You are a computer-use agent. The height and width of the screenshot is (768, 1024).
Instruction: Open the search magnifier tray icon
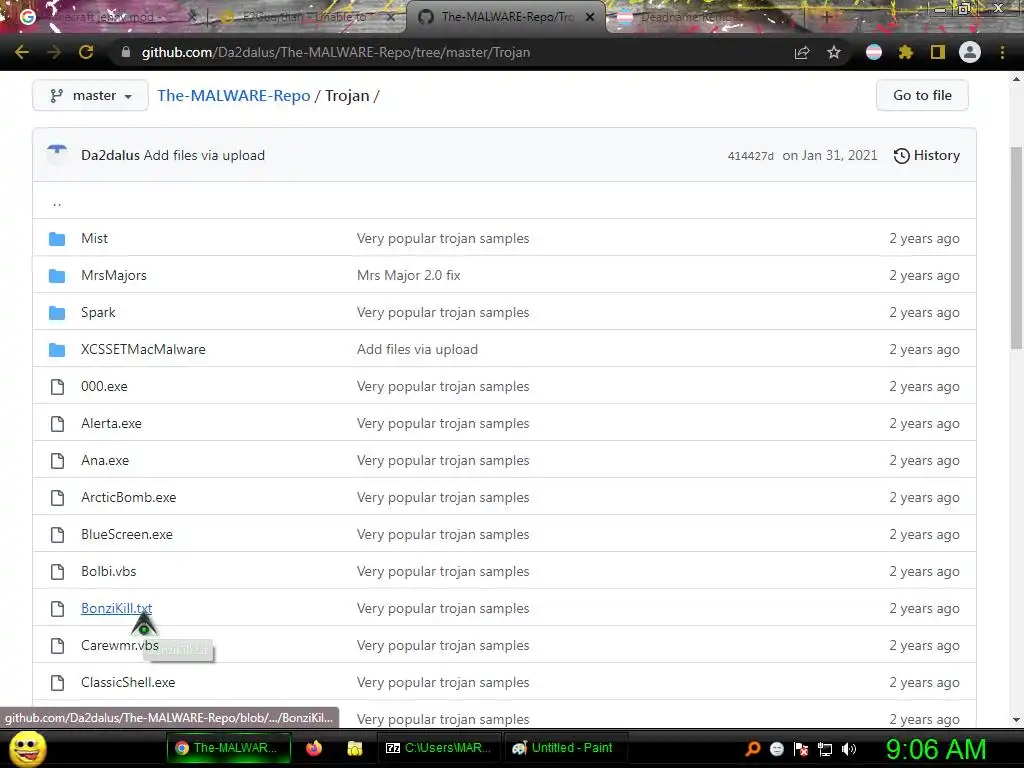[x=752, y=749]
